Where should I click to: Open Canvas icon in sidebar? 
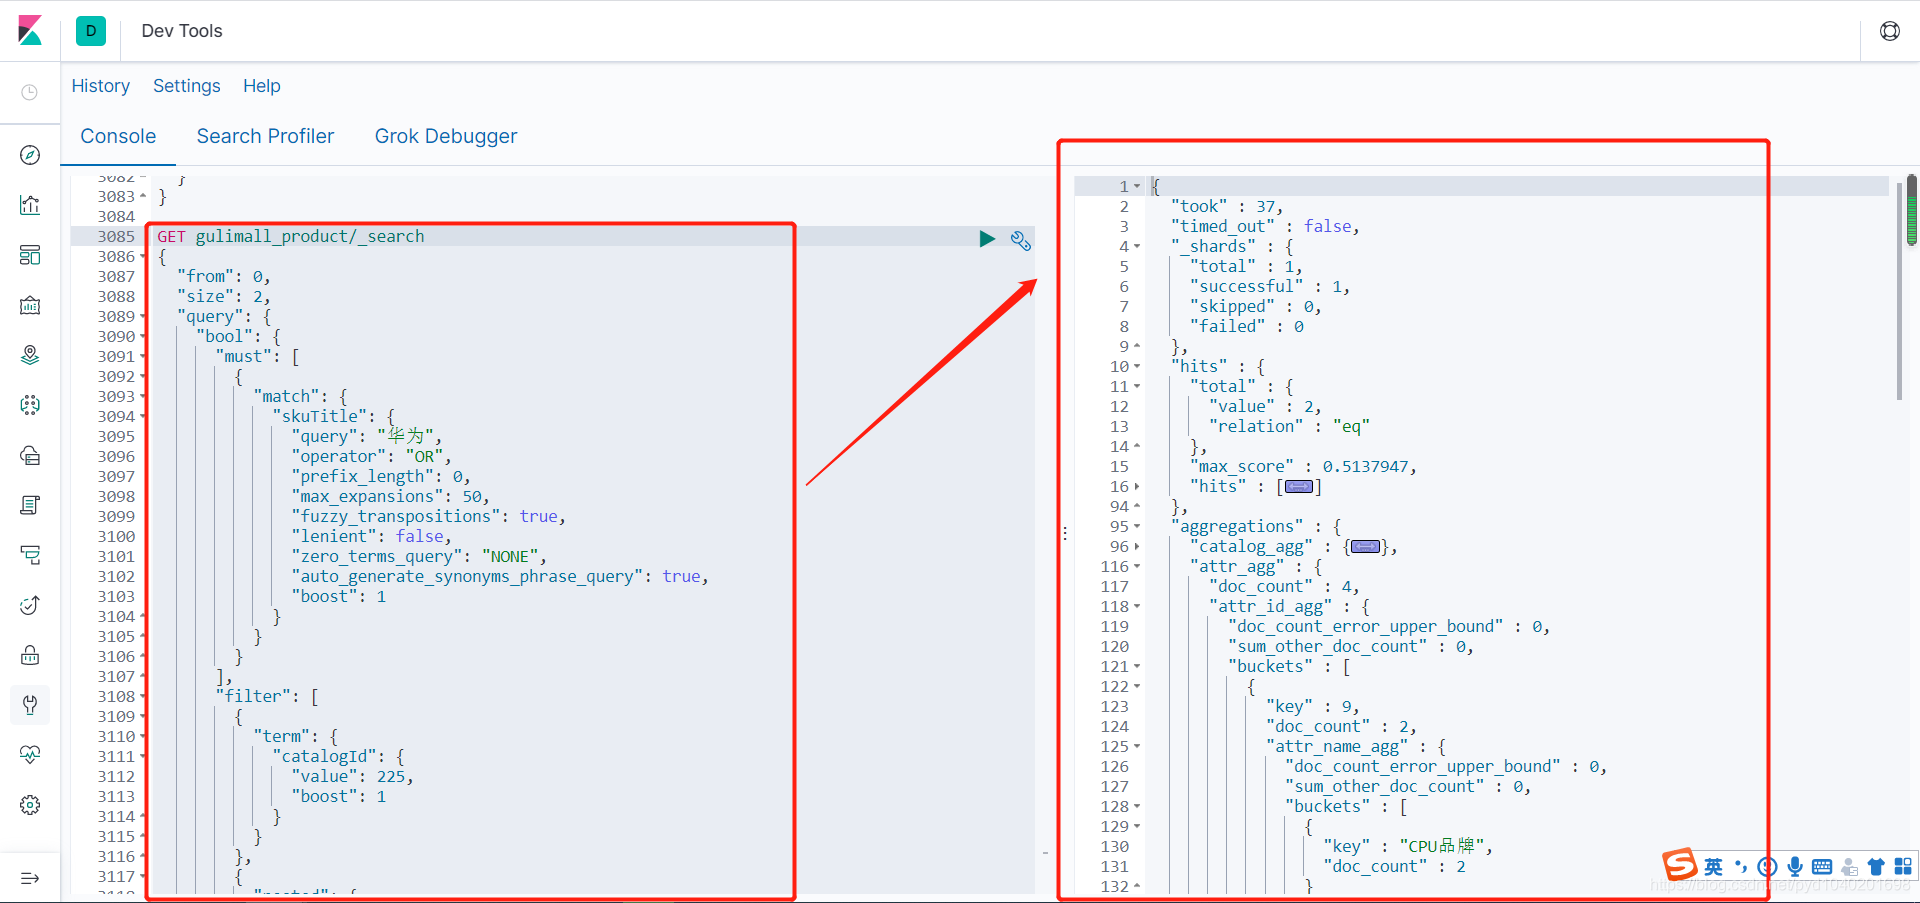[30, 305]
